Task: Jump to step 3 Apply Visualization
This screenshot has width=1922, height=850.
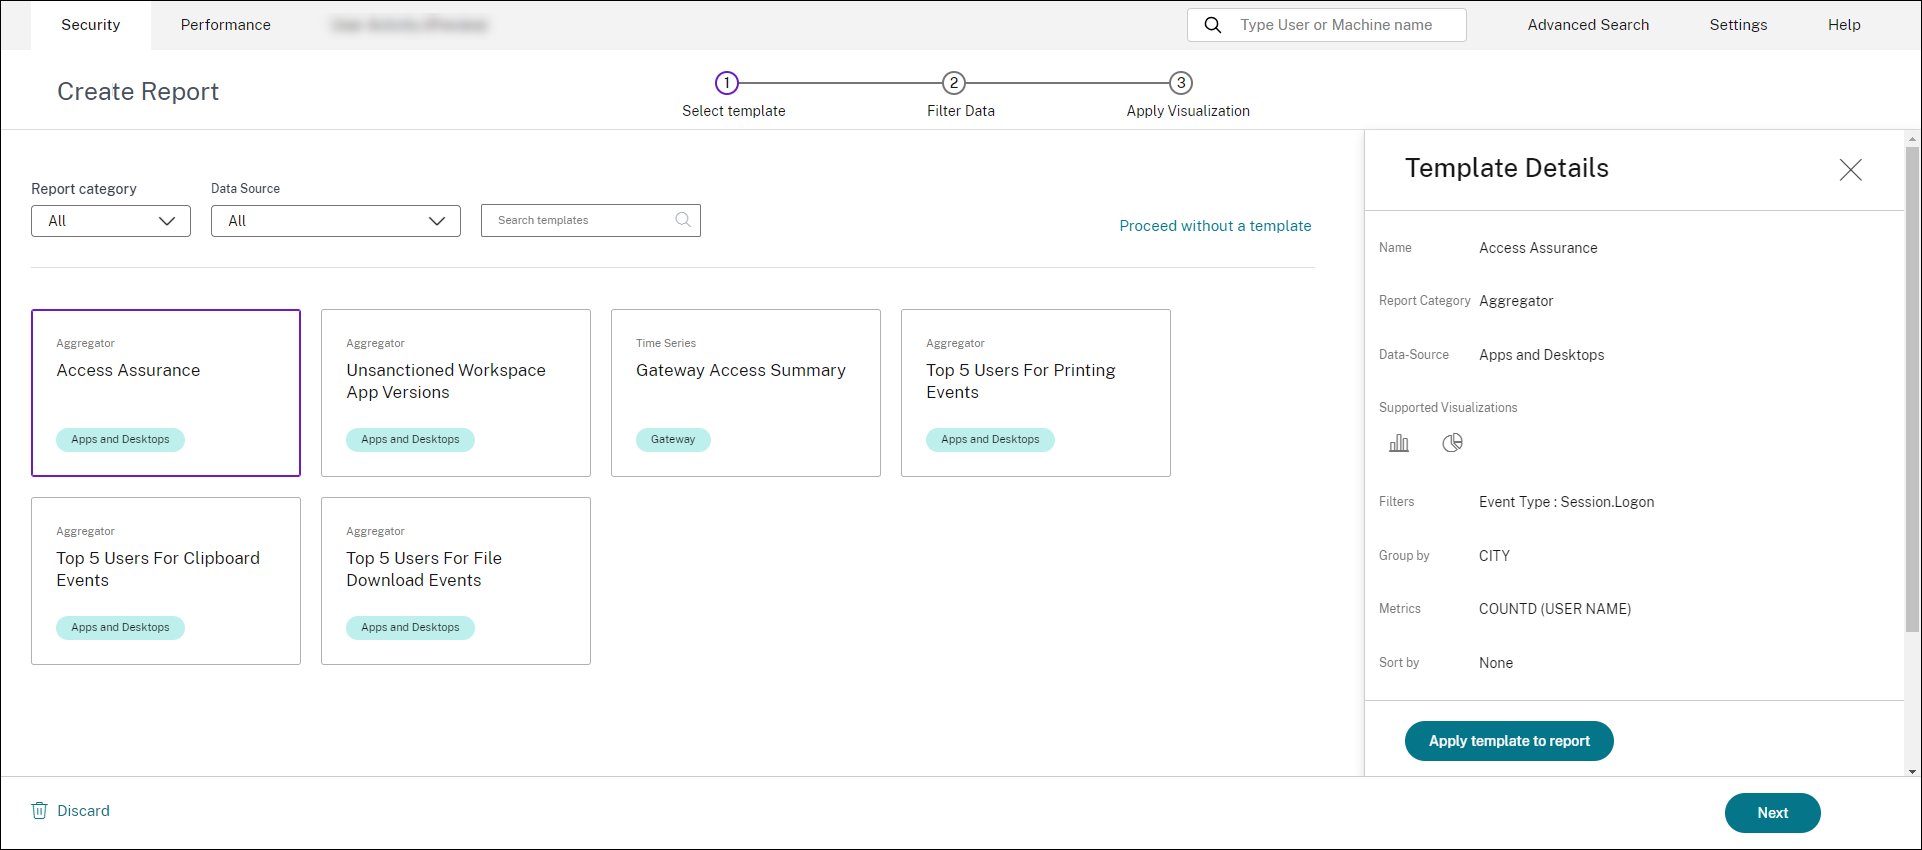Action: coord(1181,83)
